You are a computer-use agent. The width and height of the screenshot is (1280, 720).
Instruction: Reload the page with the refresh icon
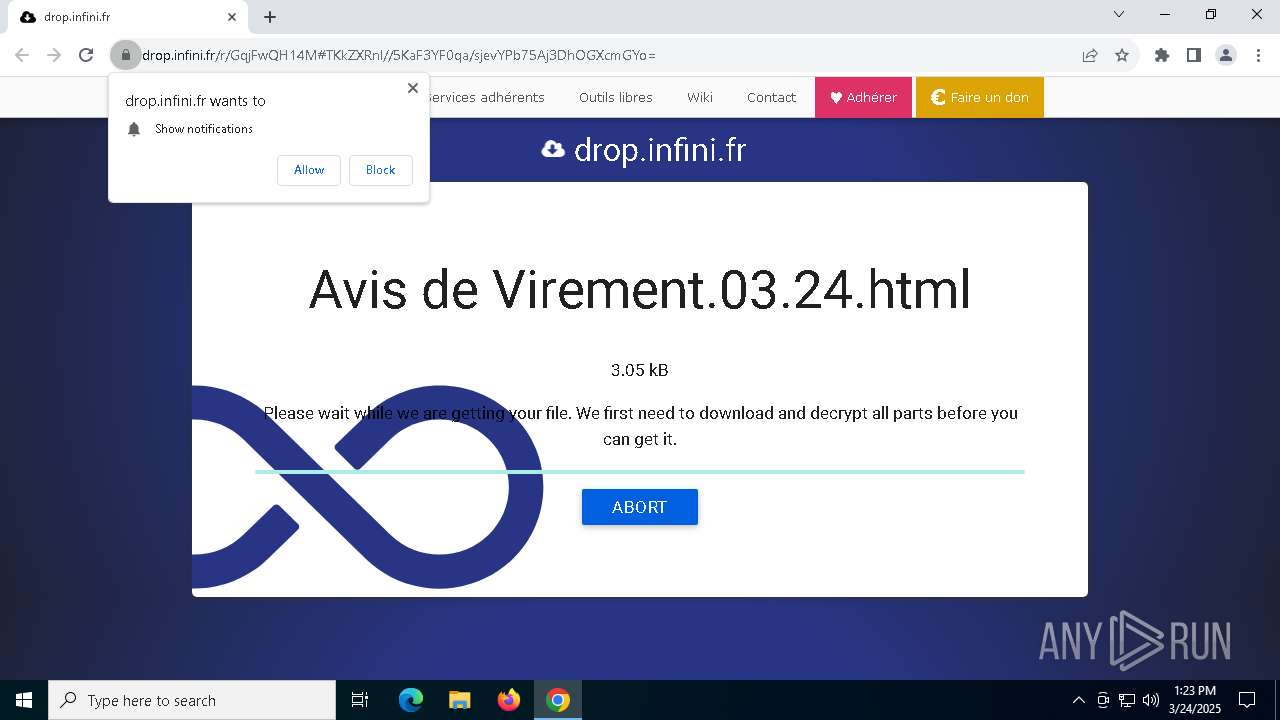[86, 56]
